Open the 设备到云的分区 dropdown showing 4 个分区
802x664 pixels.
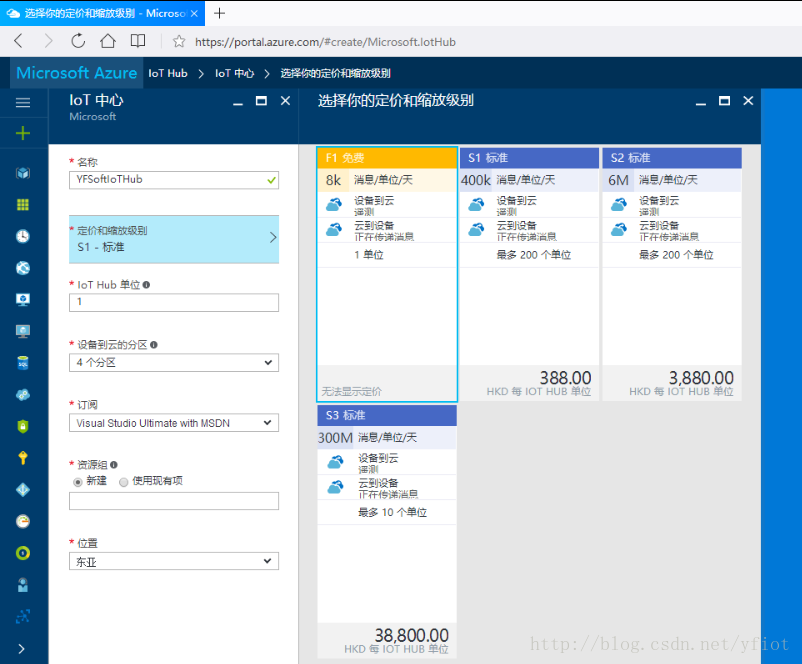pos(173,362)
